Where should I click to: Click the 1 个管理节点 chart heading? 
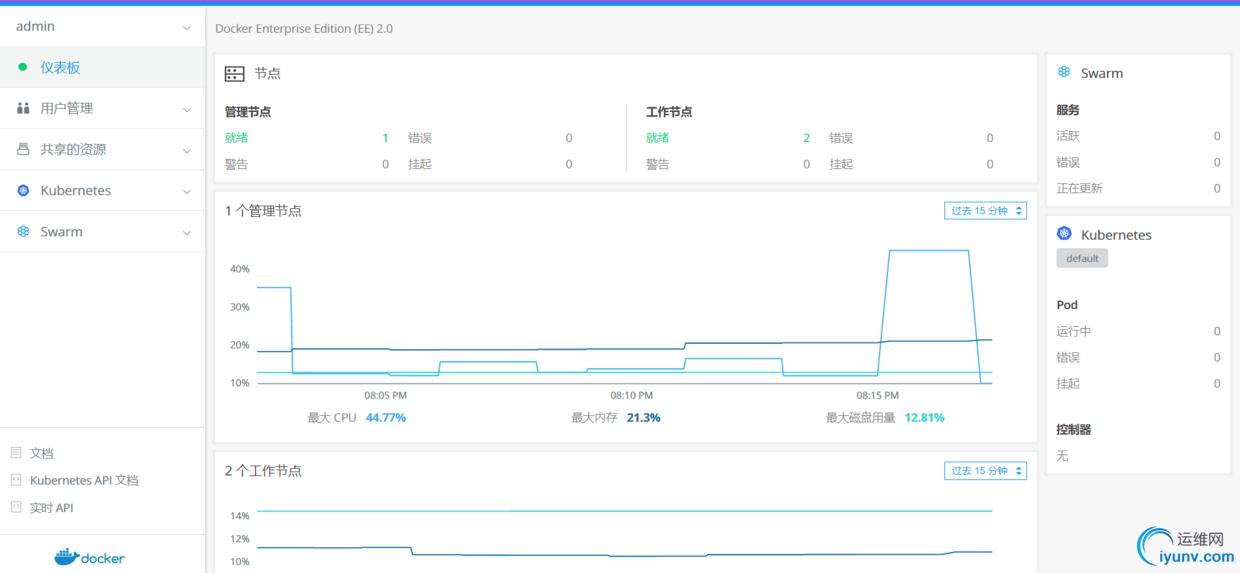pos(263,211)
